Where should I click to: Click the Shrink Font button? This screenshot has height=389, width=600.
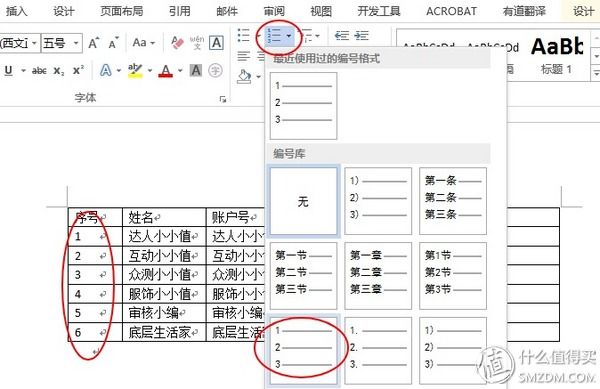pyautogui.click(x=113, y=43)
